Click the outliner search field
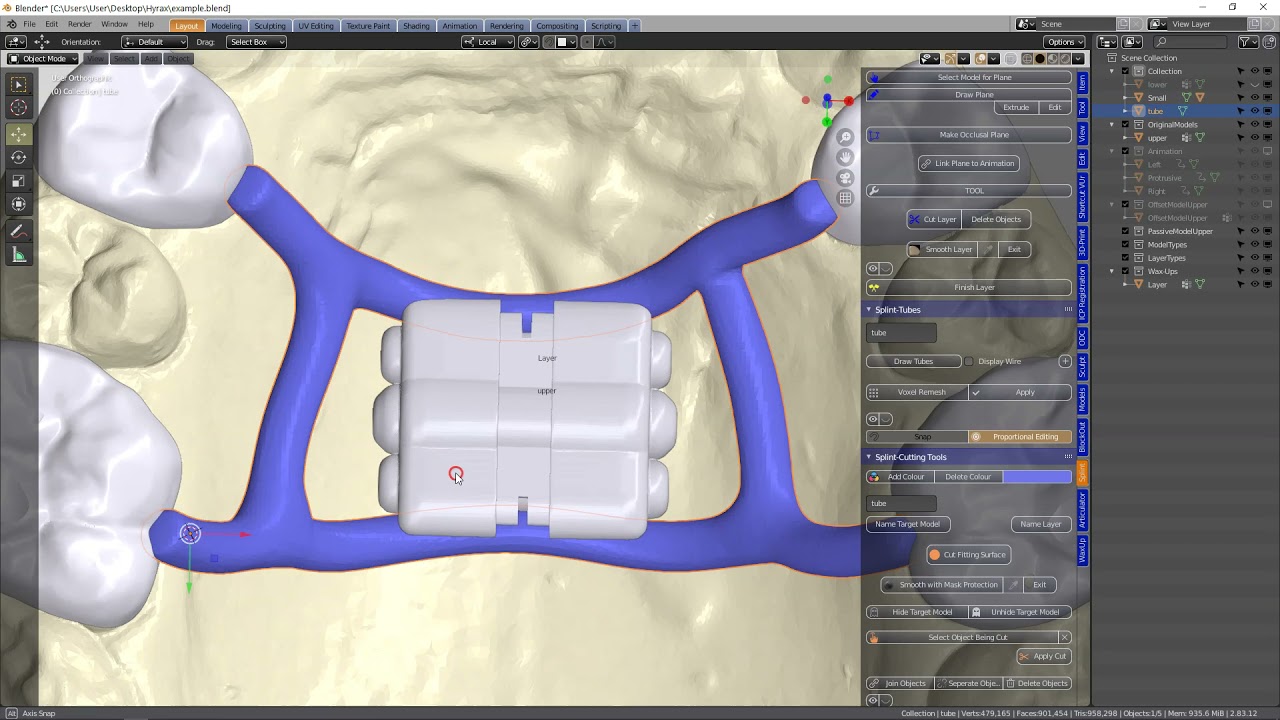This screenshot has height=720, width=1280. coord(1192,42)
